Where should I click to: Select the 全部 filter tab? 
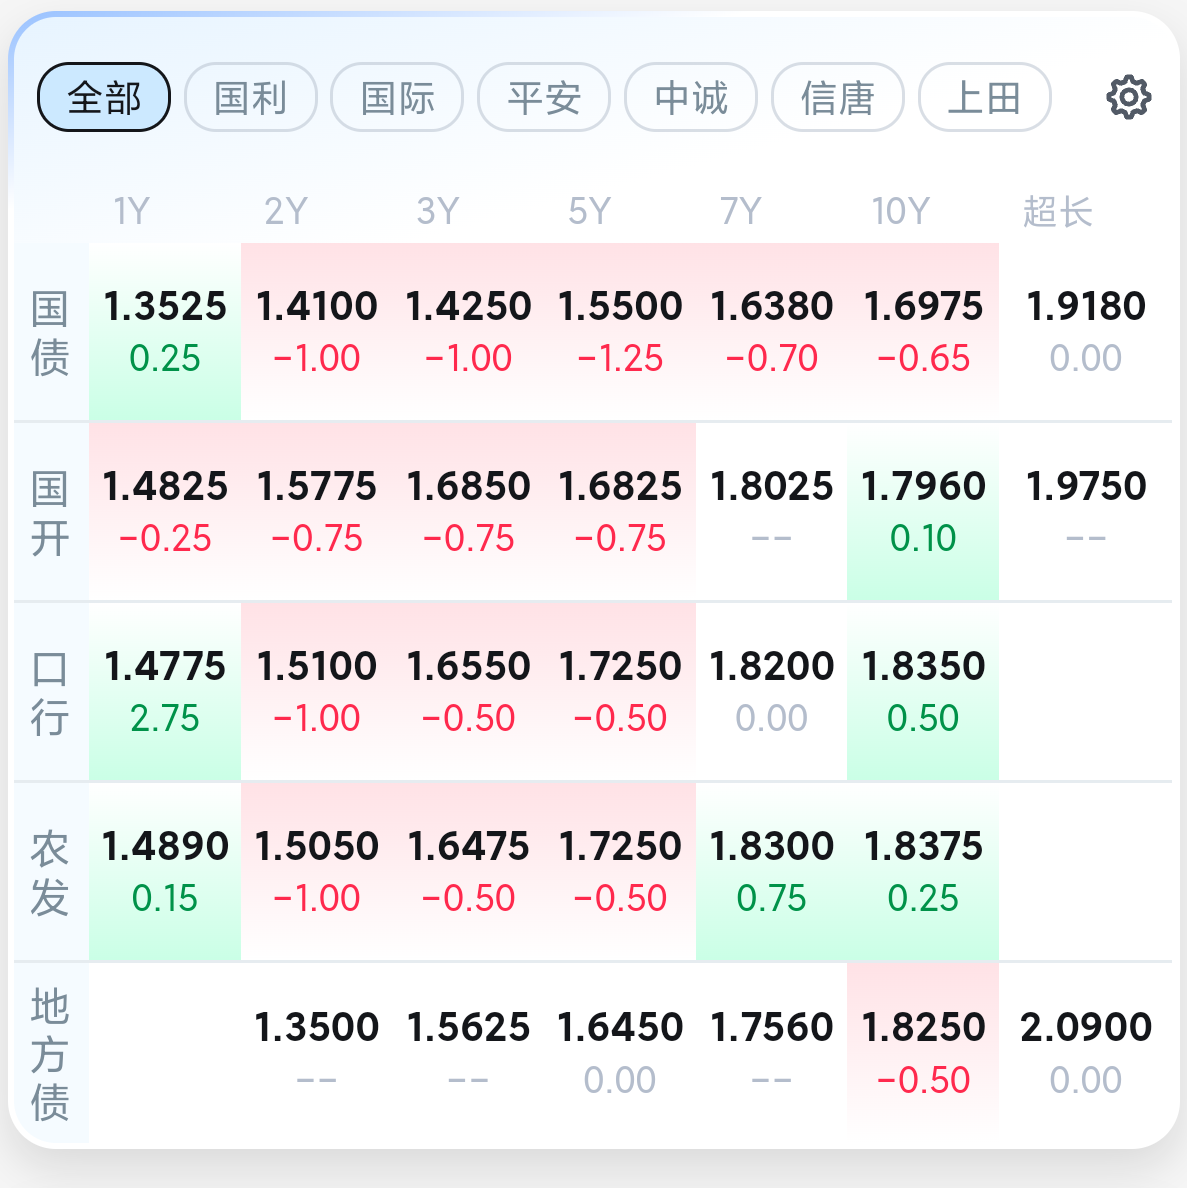tap(104, 97)
